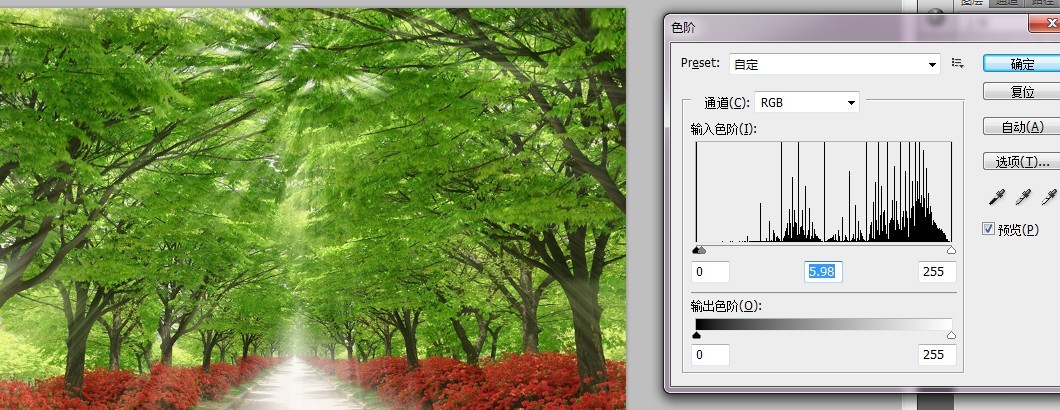Click the output black slider handle
This screenshot has width=1060, height=410.
click(696, 336)
